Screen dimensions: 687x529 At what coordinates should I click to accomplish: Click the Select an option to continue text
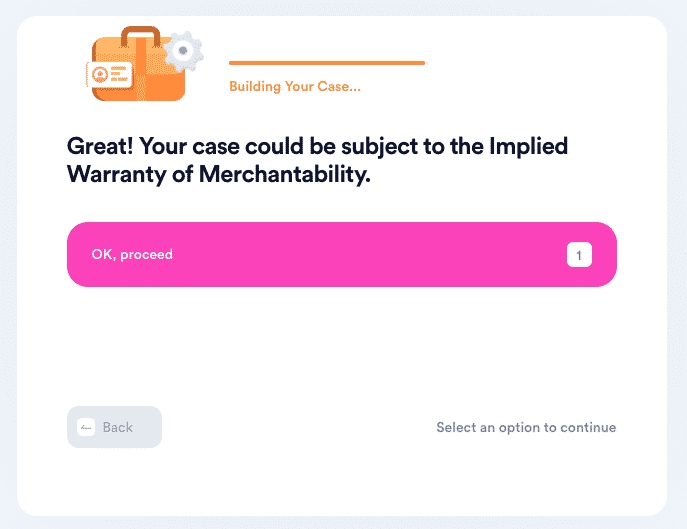pyautogui.click(x=526, y=427)
